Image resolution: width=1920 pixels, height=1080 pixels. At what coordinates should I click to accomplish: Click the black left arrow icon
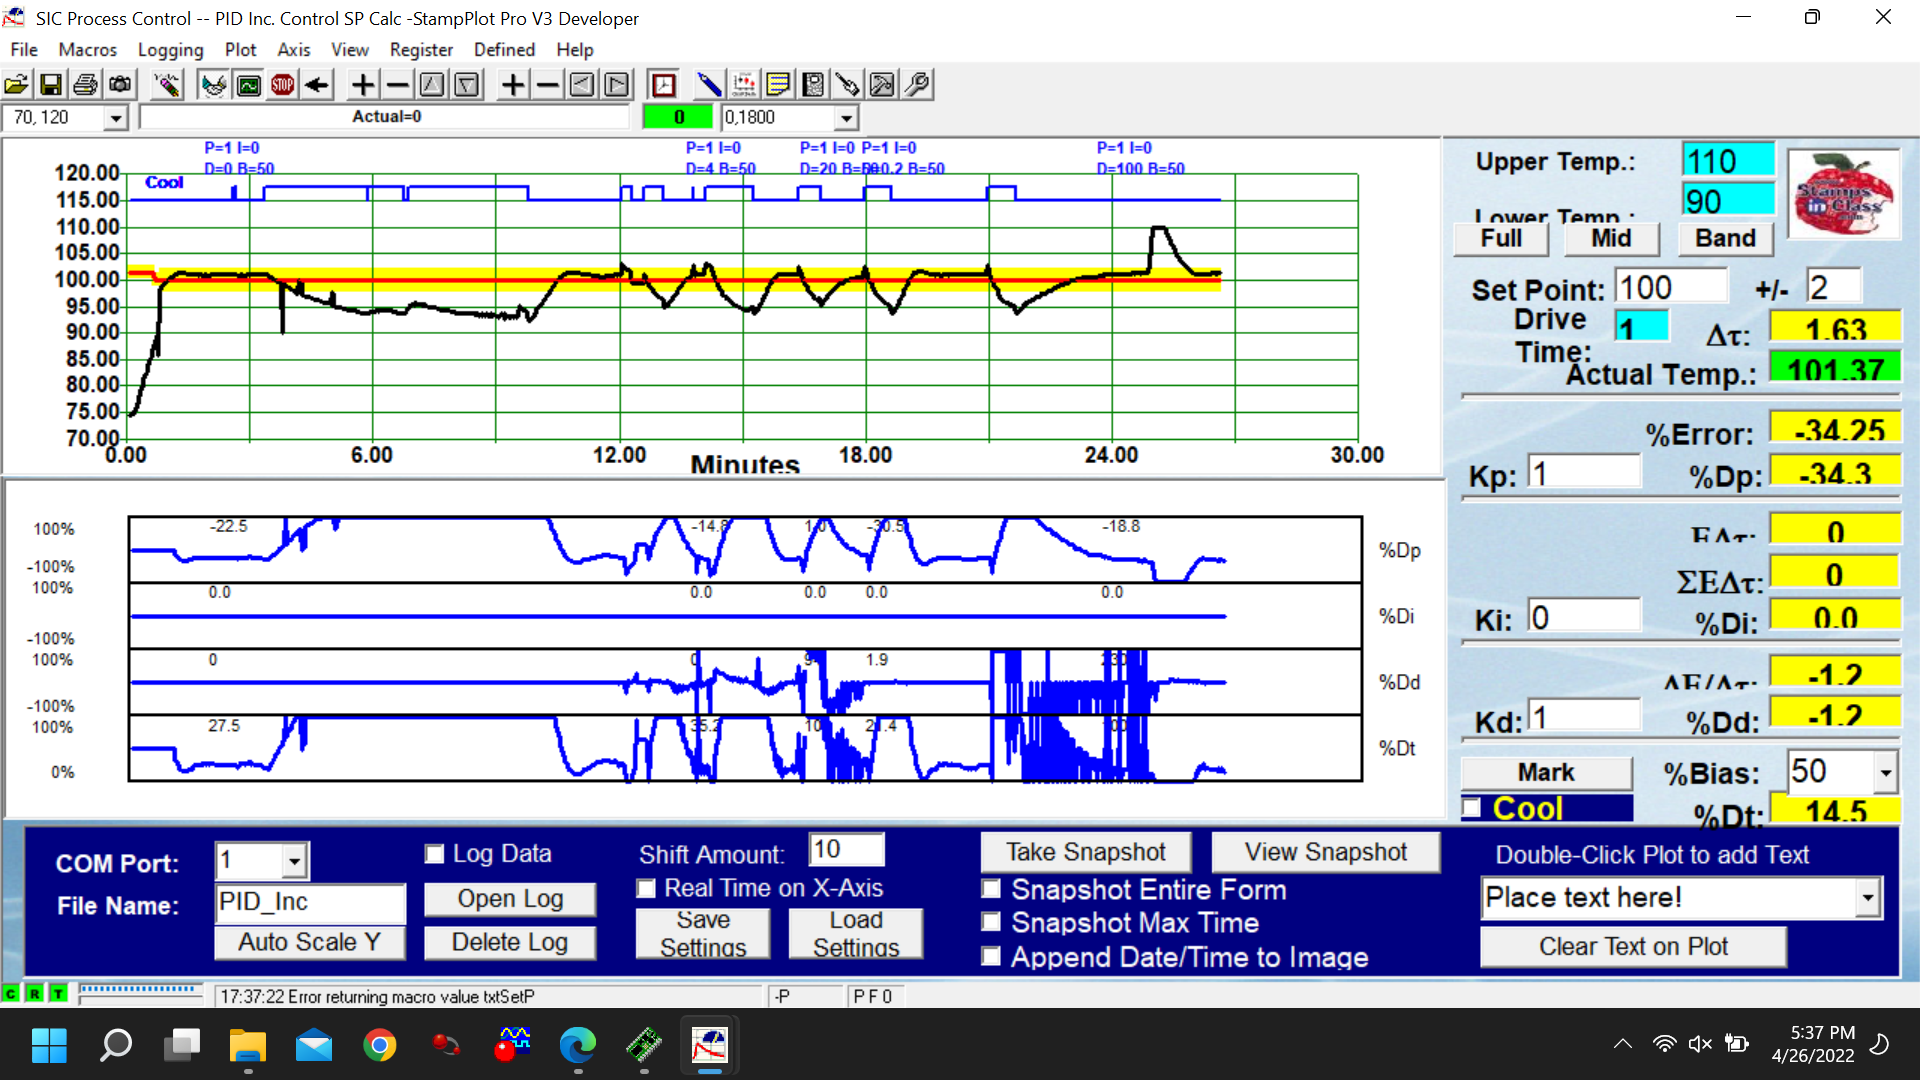pyautogui.click(x=318, y=85)
